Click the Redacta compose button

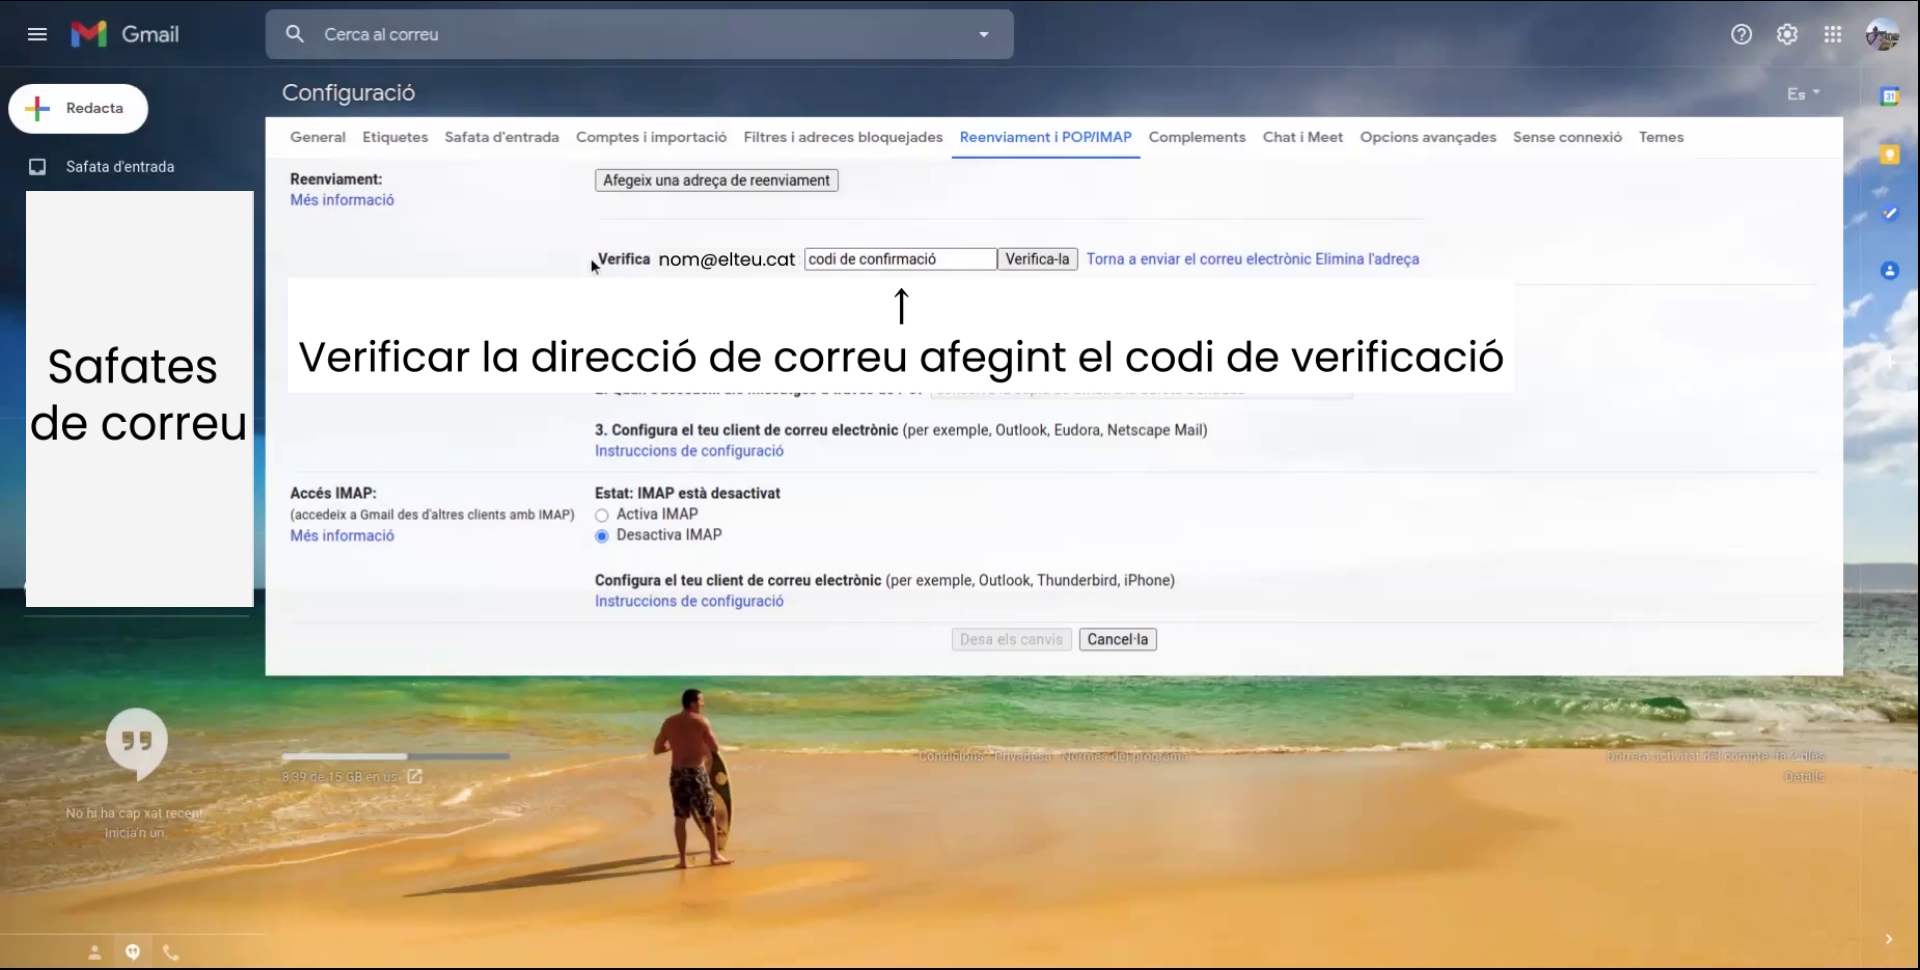point(78,108)
